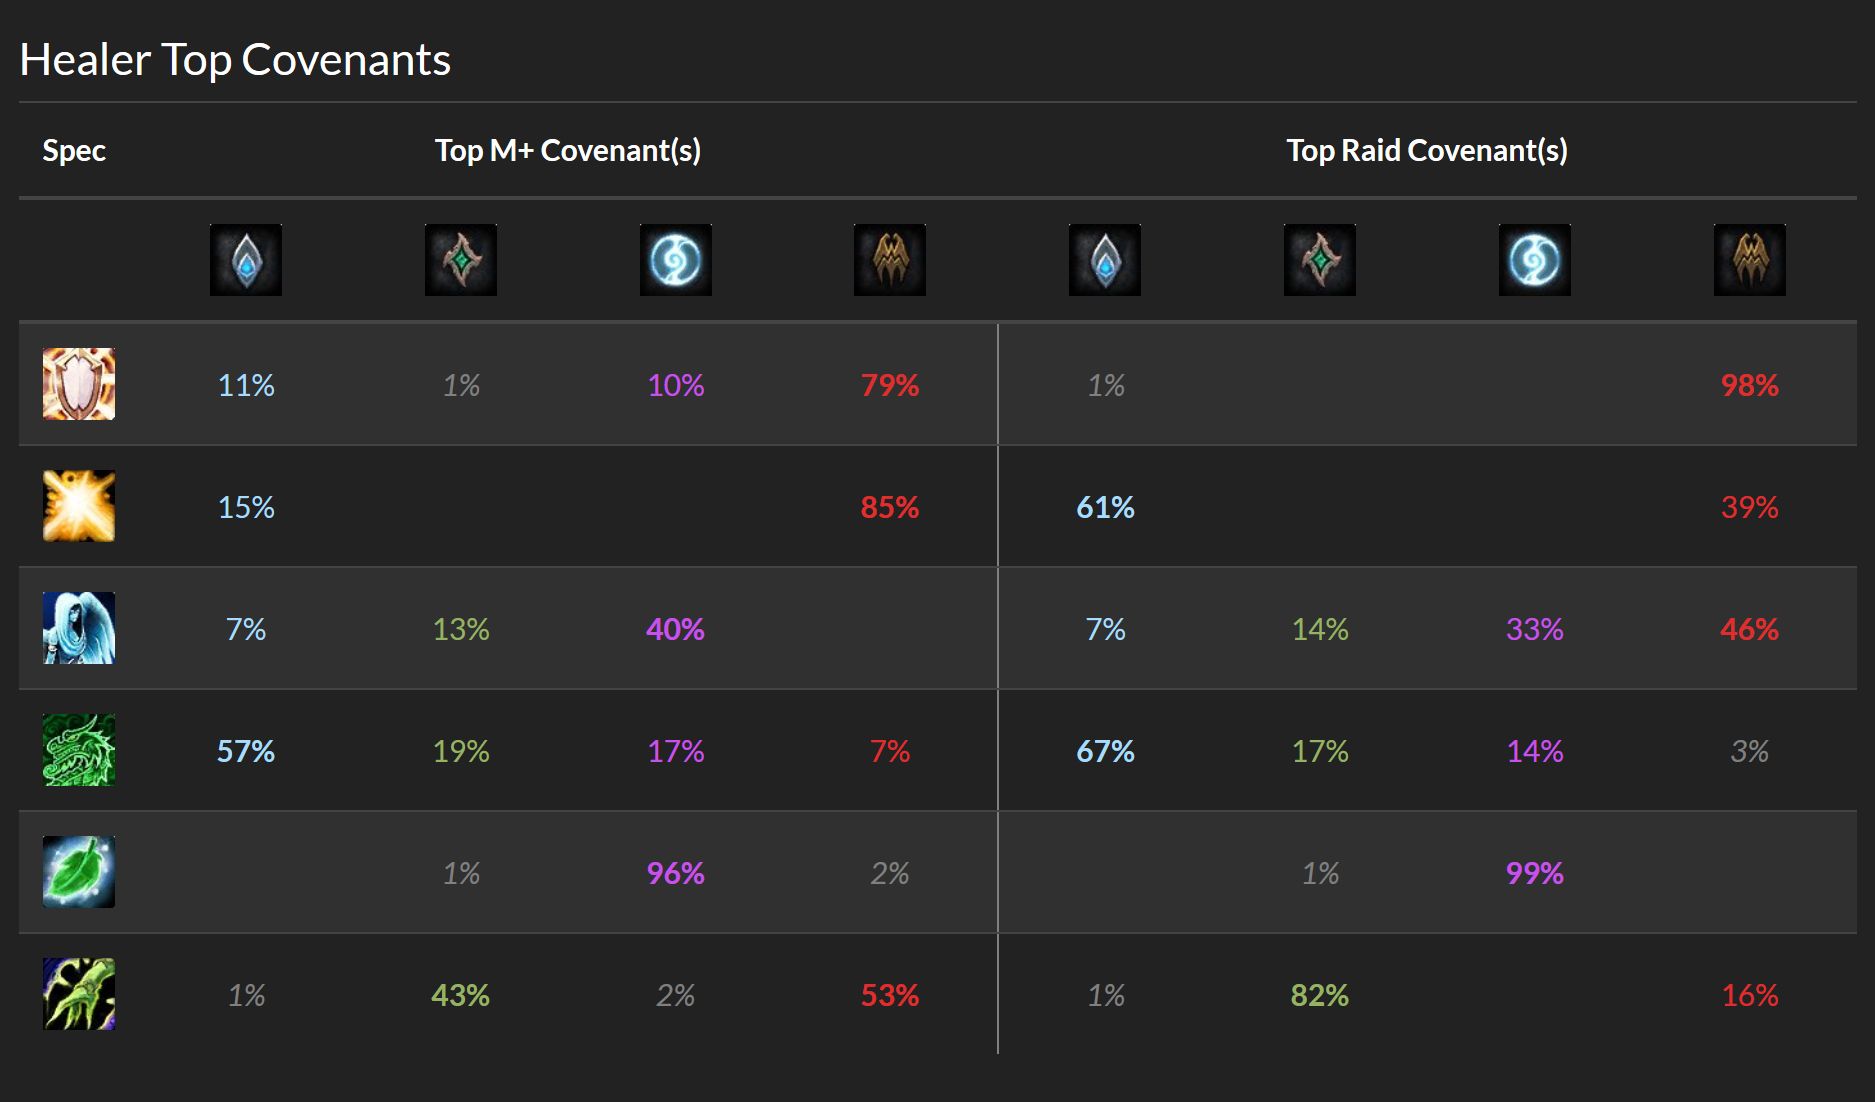This screenshot has height=1102, width=1875.
Task: Click the Spec column header
Action: coord(74,151)
